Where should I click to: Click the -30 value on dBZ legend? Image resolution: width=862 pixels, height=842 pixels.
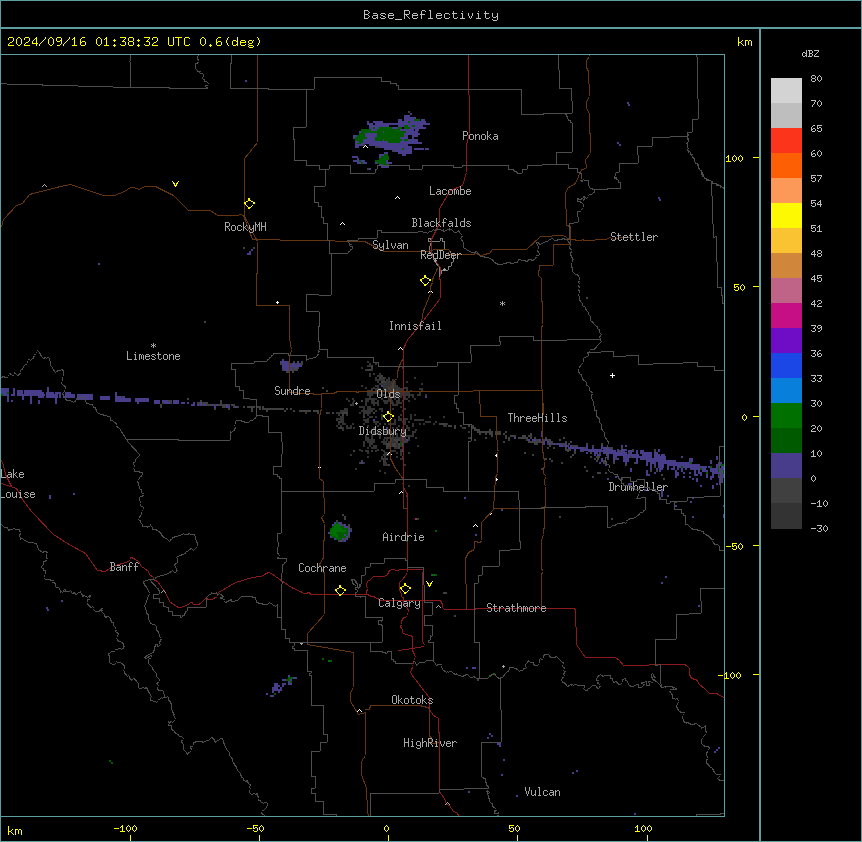pos(819,528)
